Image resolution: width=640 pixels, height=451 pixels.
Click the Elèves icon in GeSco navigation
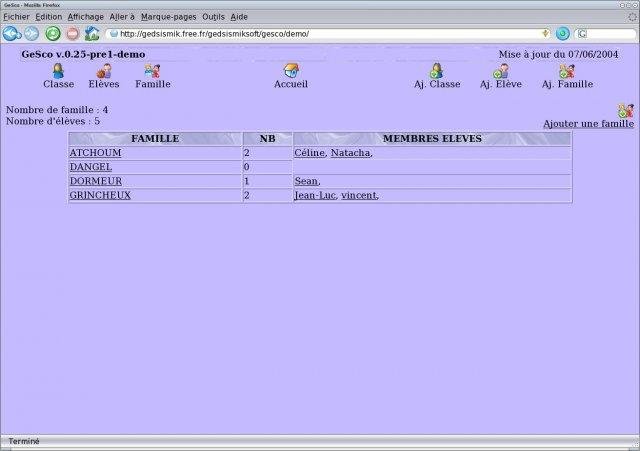104,71
